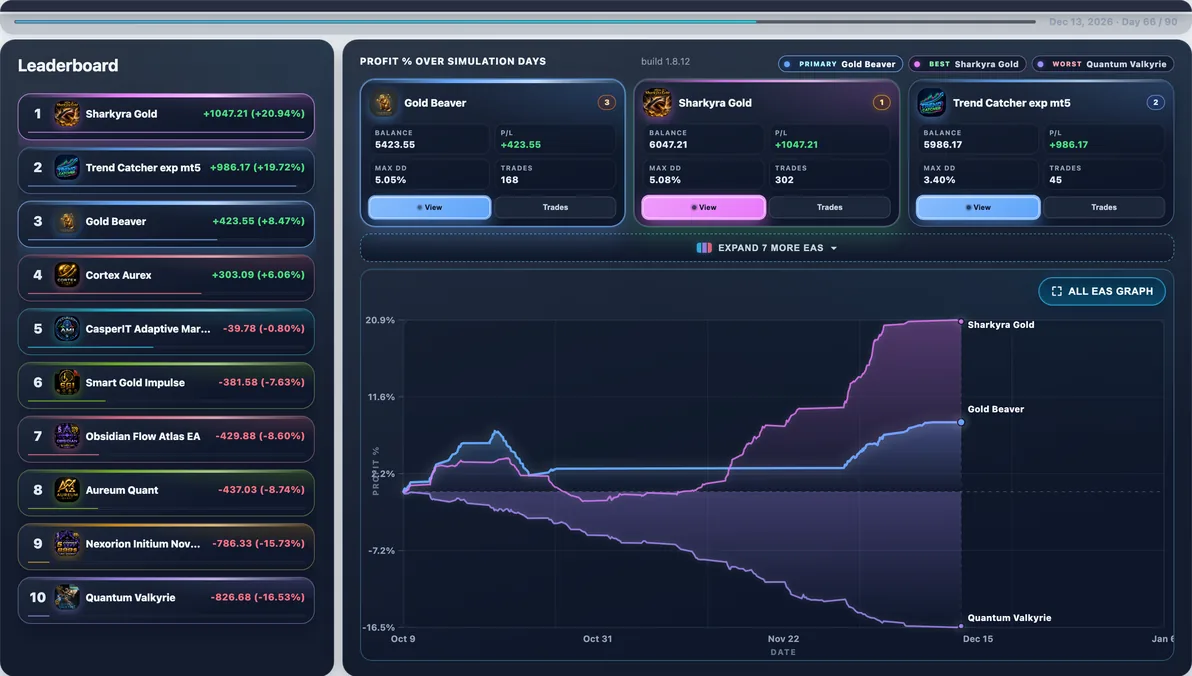Viewport: 1192px width, 676px height.
Task: Select Quantum Valkyrie leaderboard row
Action: click(166, 600)
